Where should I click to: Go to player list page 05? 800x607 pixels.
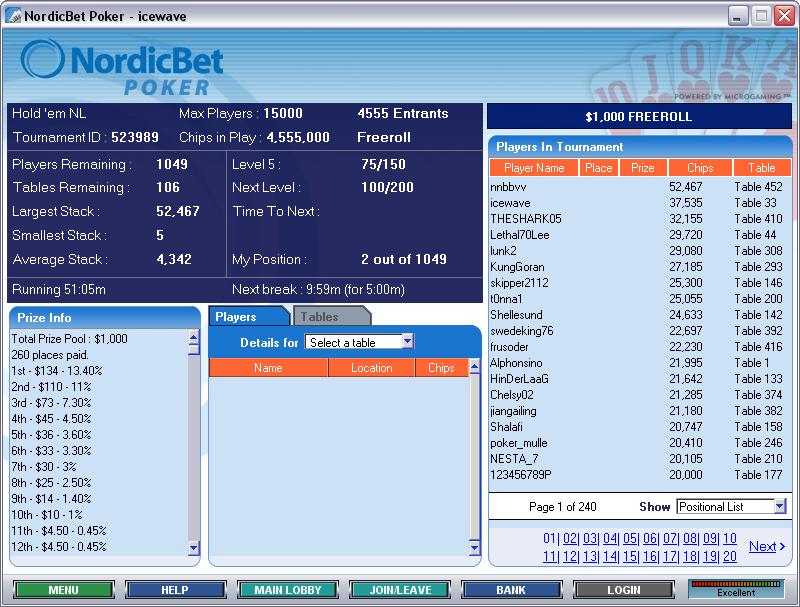point(630,538)
